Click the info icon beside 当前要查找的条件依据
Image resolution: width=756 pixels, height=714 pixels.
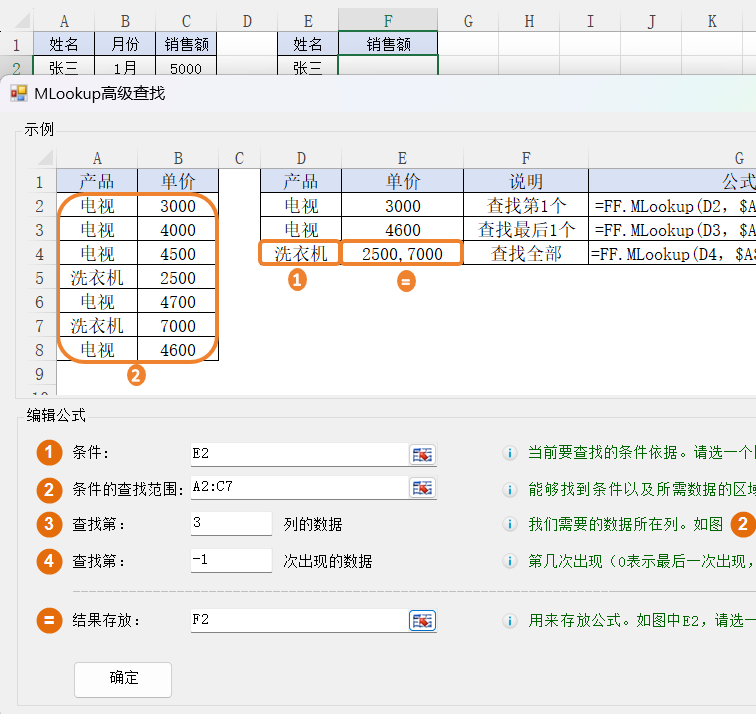(x=510, y=454)
